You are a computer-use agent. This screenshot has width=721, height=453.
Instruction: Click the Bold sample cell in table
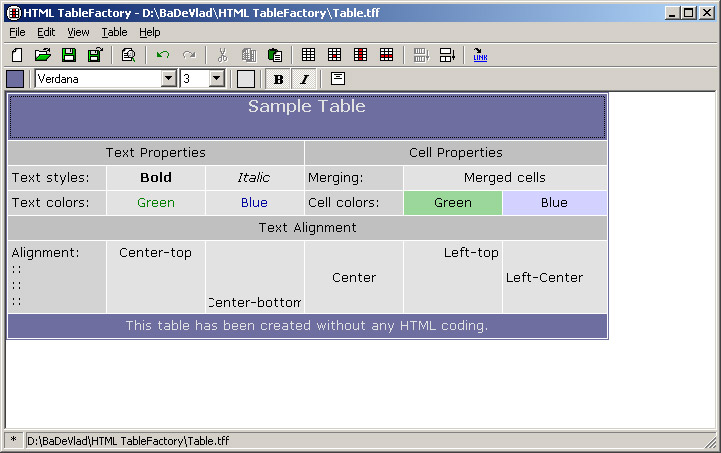click(x=156, y=178)
